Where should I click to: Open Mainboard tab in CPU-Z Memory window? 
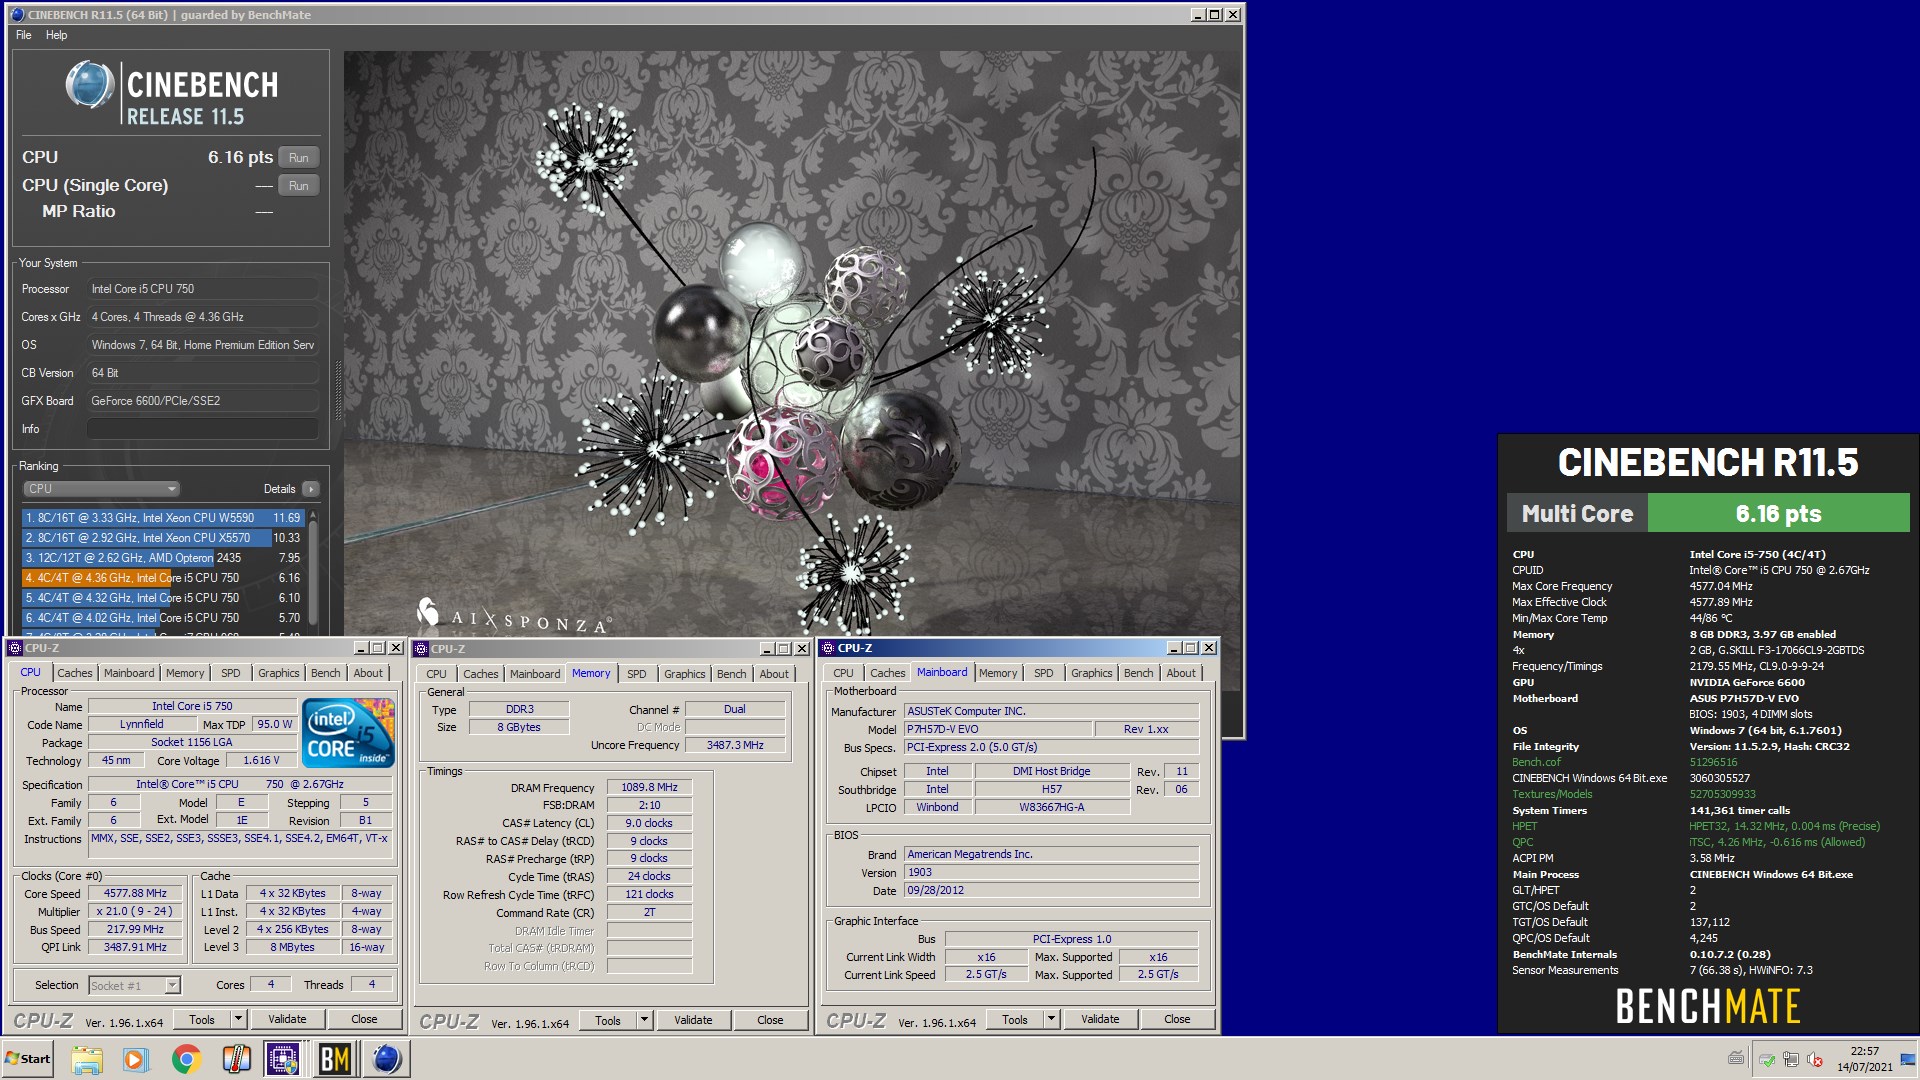click(536, 674)
